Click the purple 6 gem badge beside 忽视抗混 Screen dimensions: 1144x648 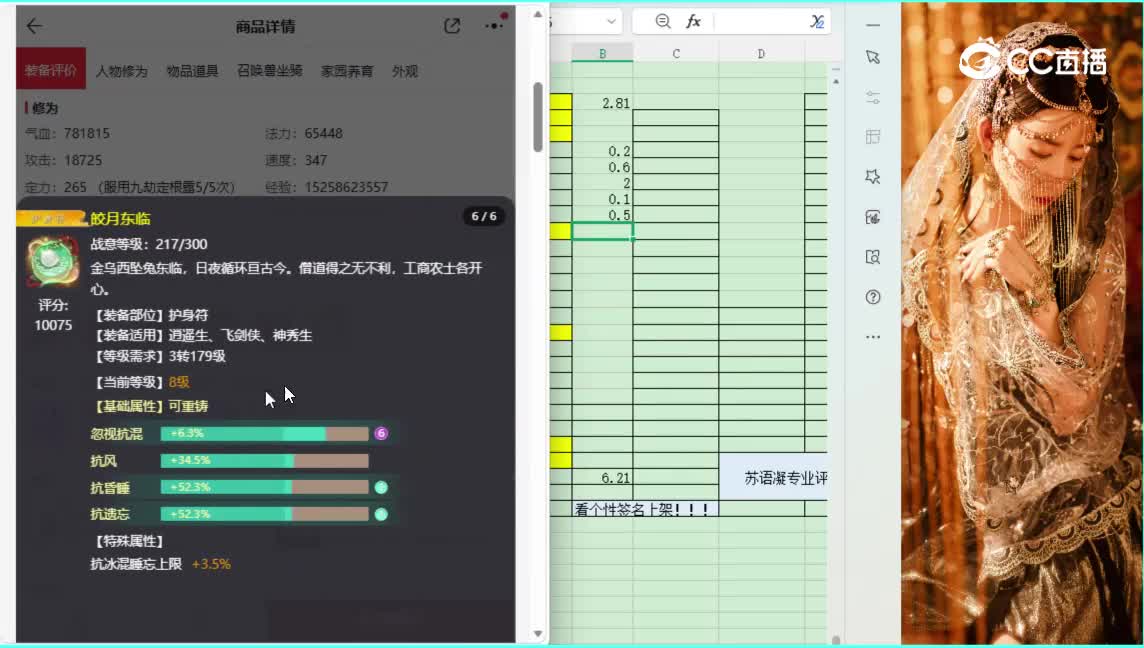381,433
